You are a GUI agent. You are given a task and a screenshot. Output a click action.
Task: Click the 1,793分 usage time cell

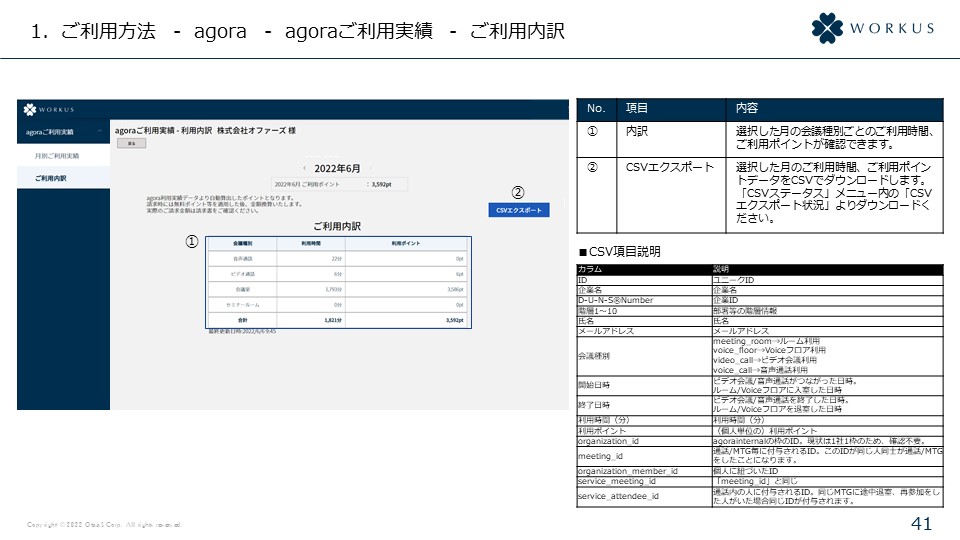pyautogui.click(x=334, y=290)
